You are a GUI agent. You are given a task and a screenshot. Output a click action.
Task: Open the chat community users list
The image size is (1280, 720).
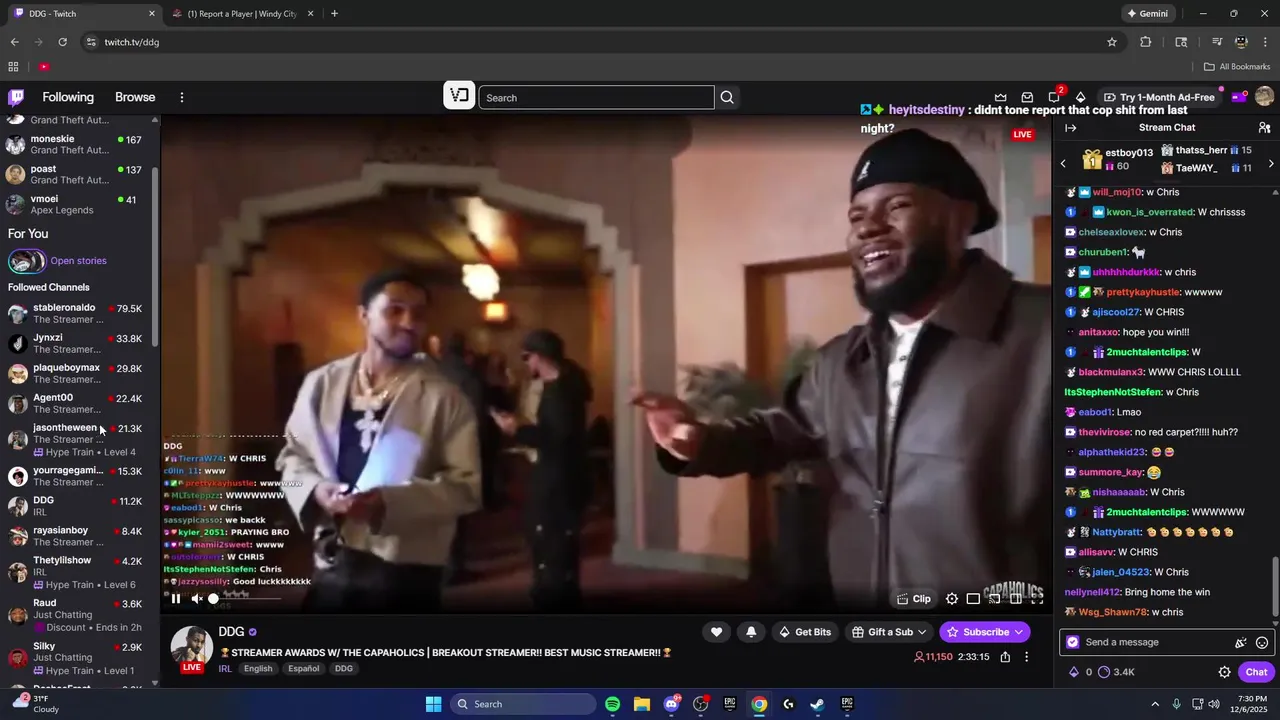point(1264,128)
